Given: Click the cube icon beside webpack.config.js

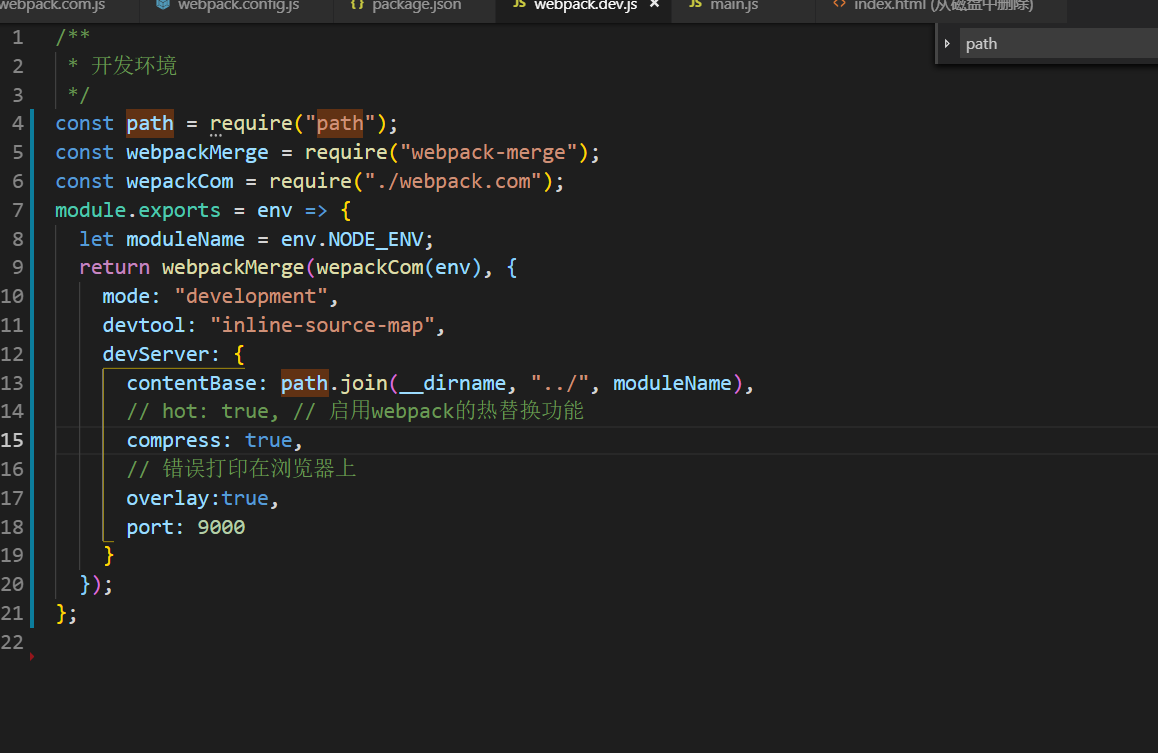Looking at the screenshot, I should 161,6.
